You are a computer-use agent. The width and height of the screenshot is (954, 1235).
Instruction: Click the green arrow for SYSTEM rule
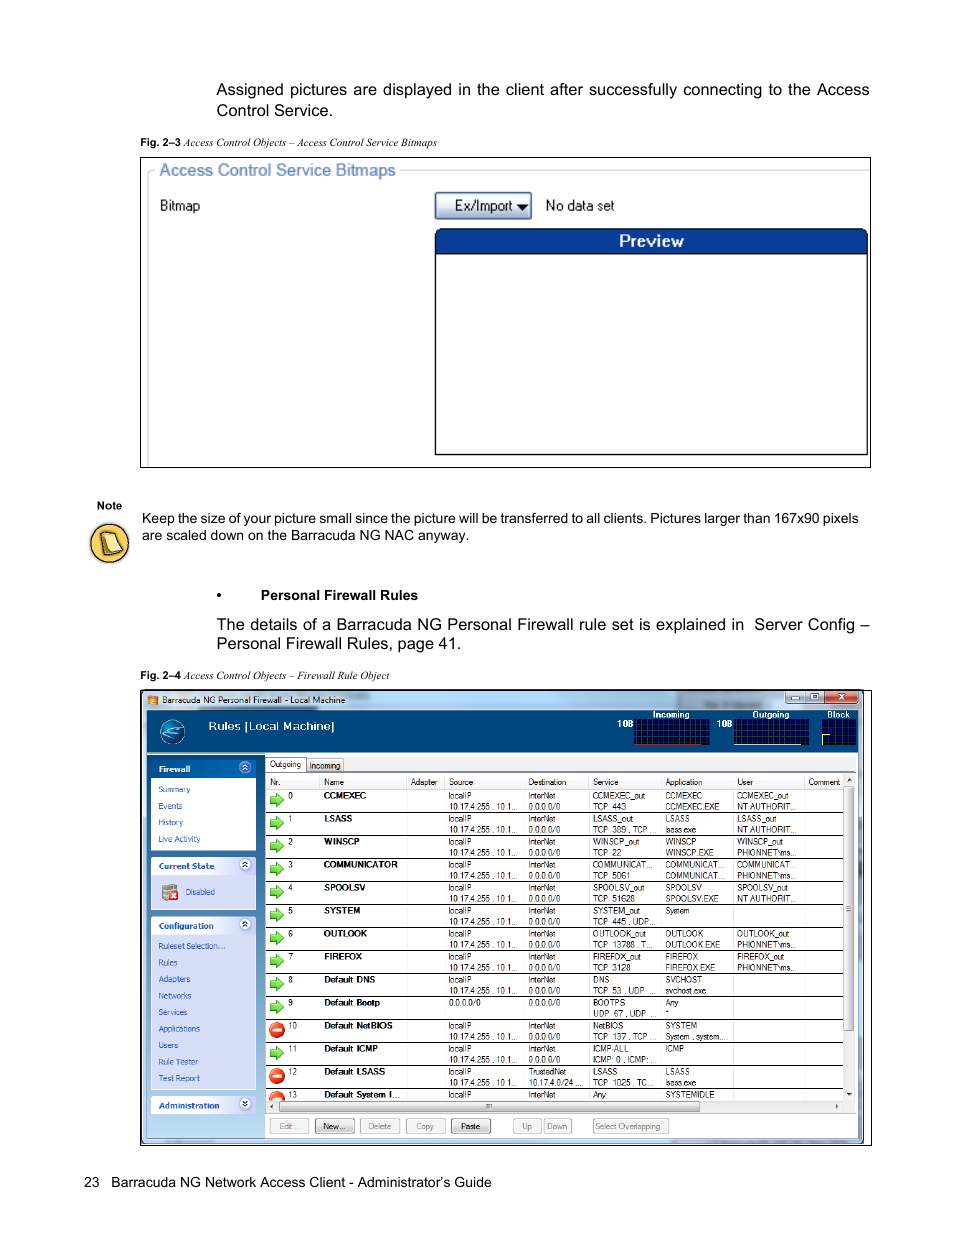pyautogui.click(x=277, y=915)
